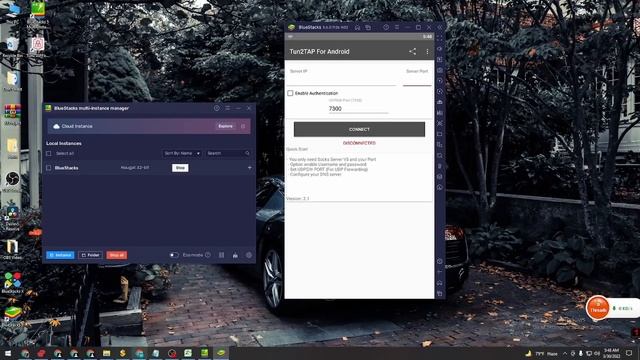Viewport: 640px width, 360px height.
Task: Open the Tun2TAP three-dot overflow menu
Action: pyautogui.click(x=427, y=51)
